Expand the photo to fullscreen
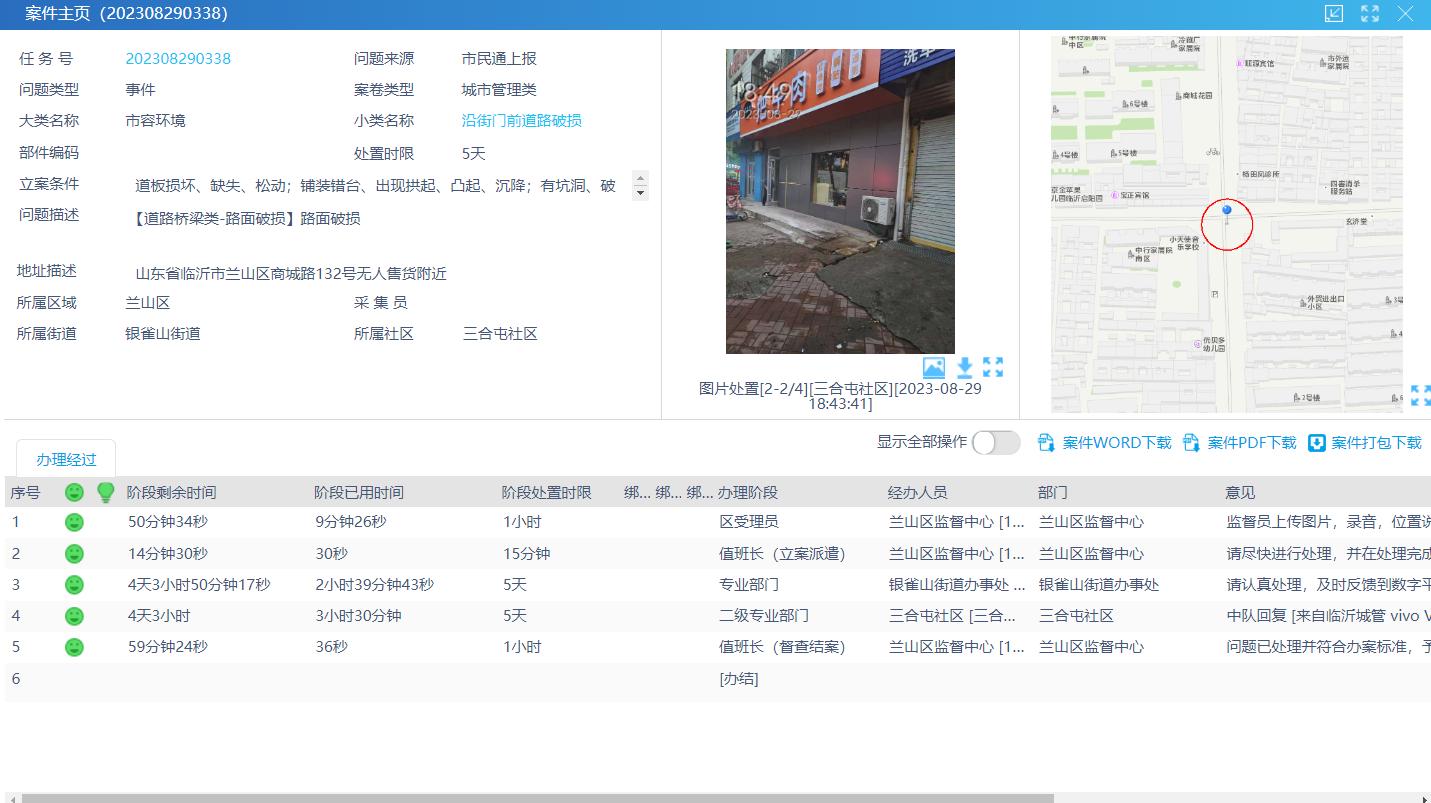This screenshot has width=1431, height=803. 993,367
